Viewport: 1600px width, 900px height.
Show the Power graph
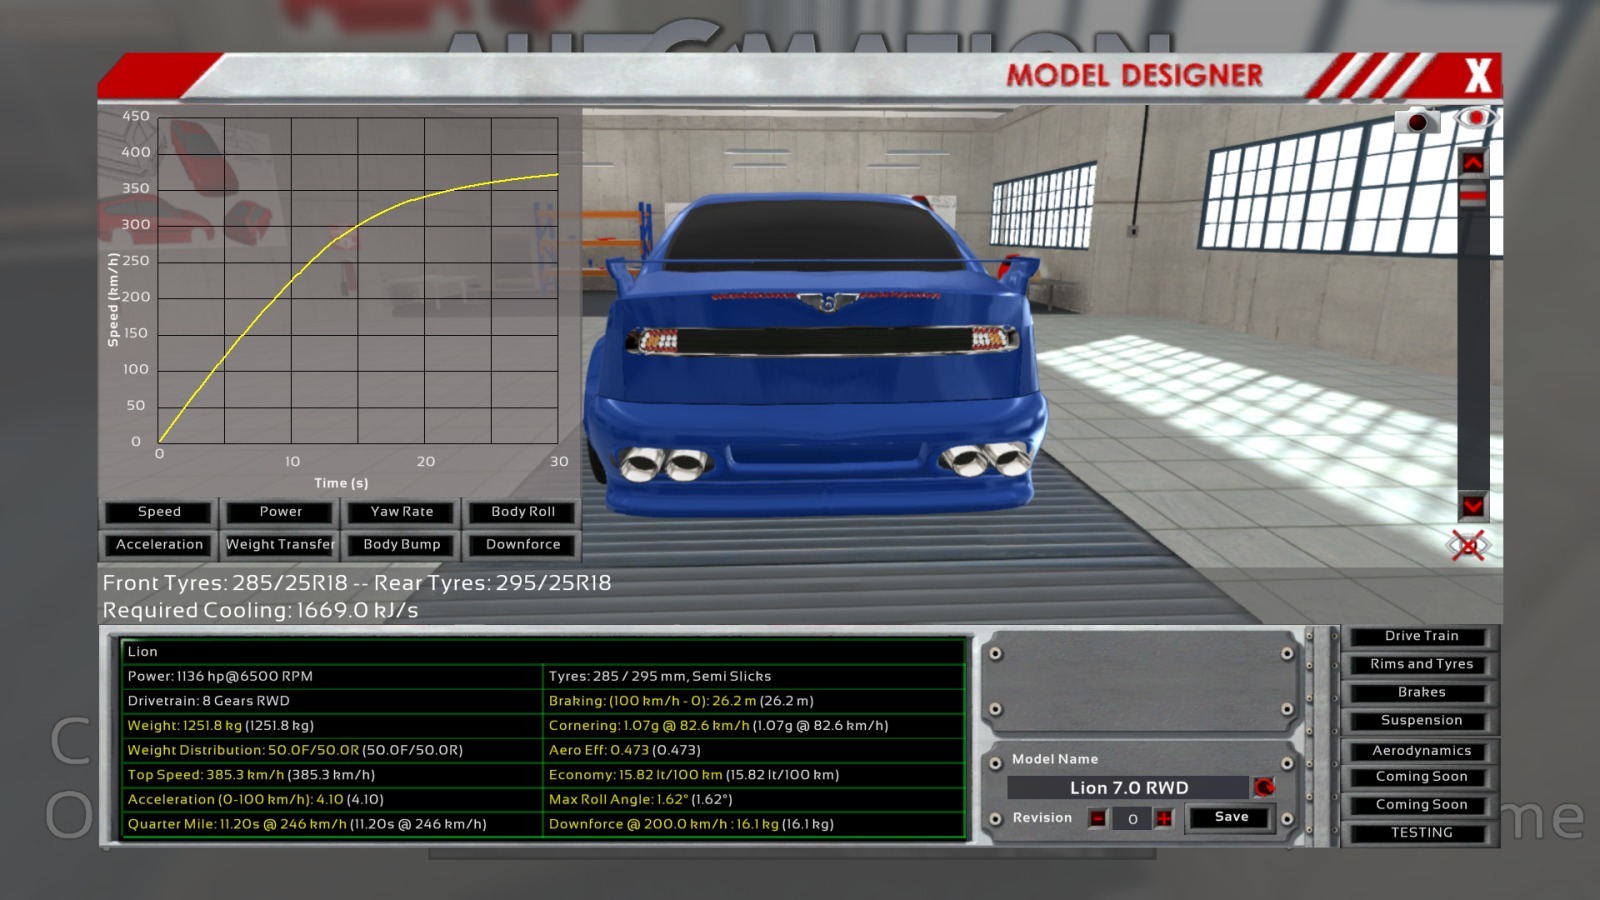pos(280,512)
